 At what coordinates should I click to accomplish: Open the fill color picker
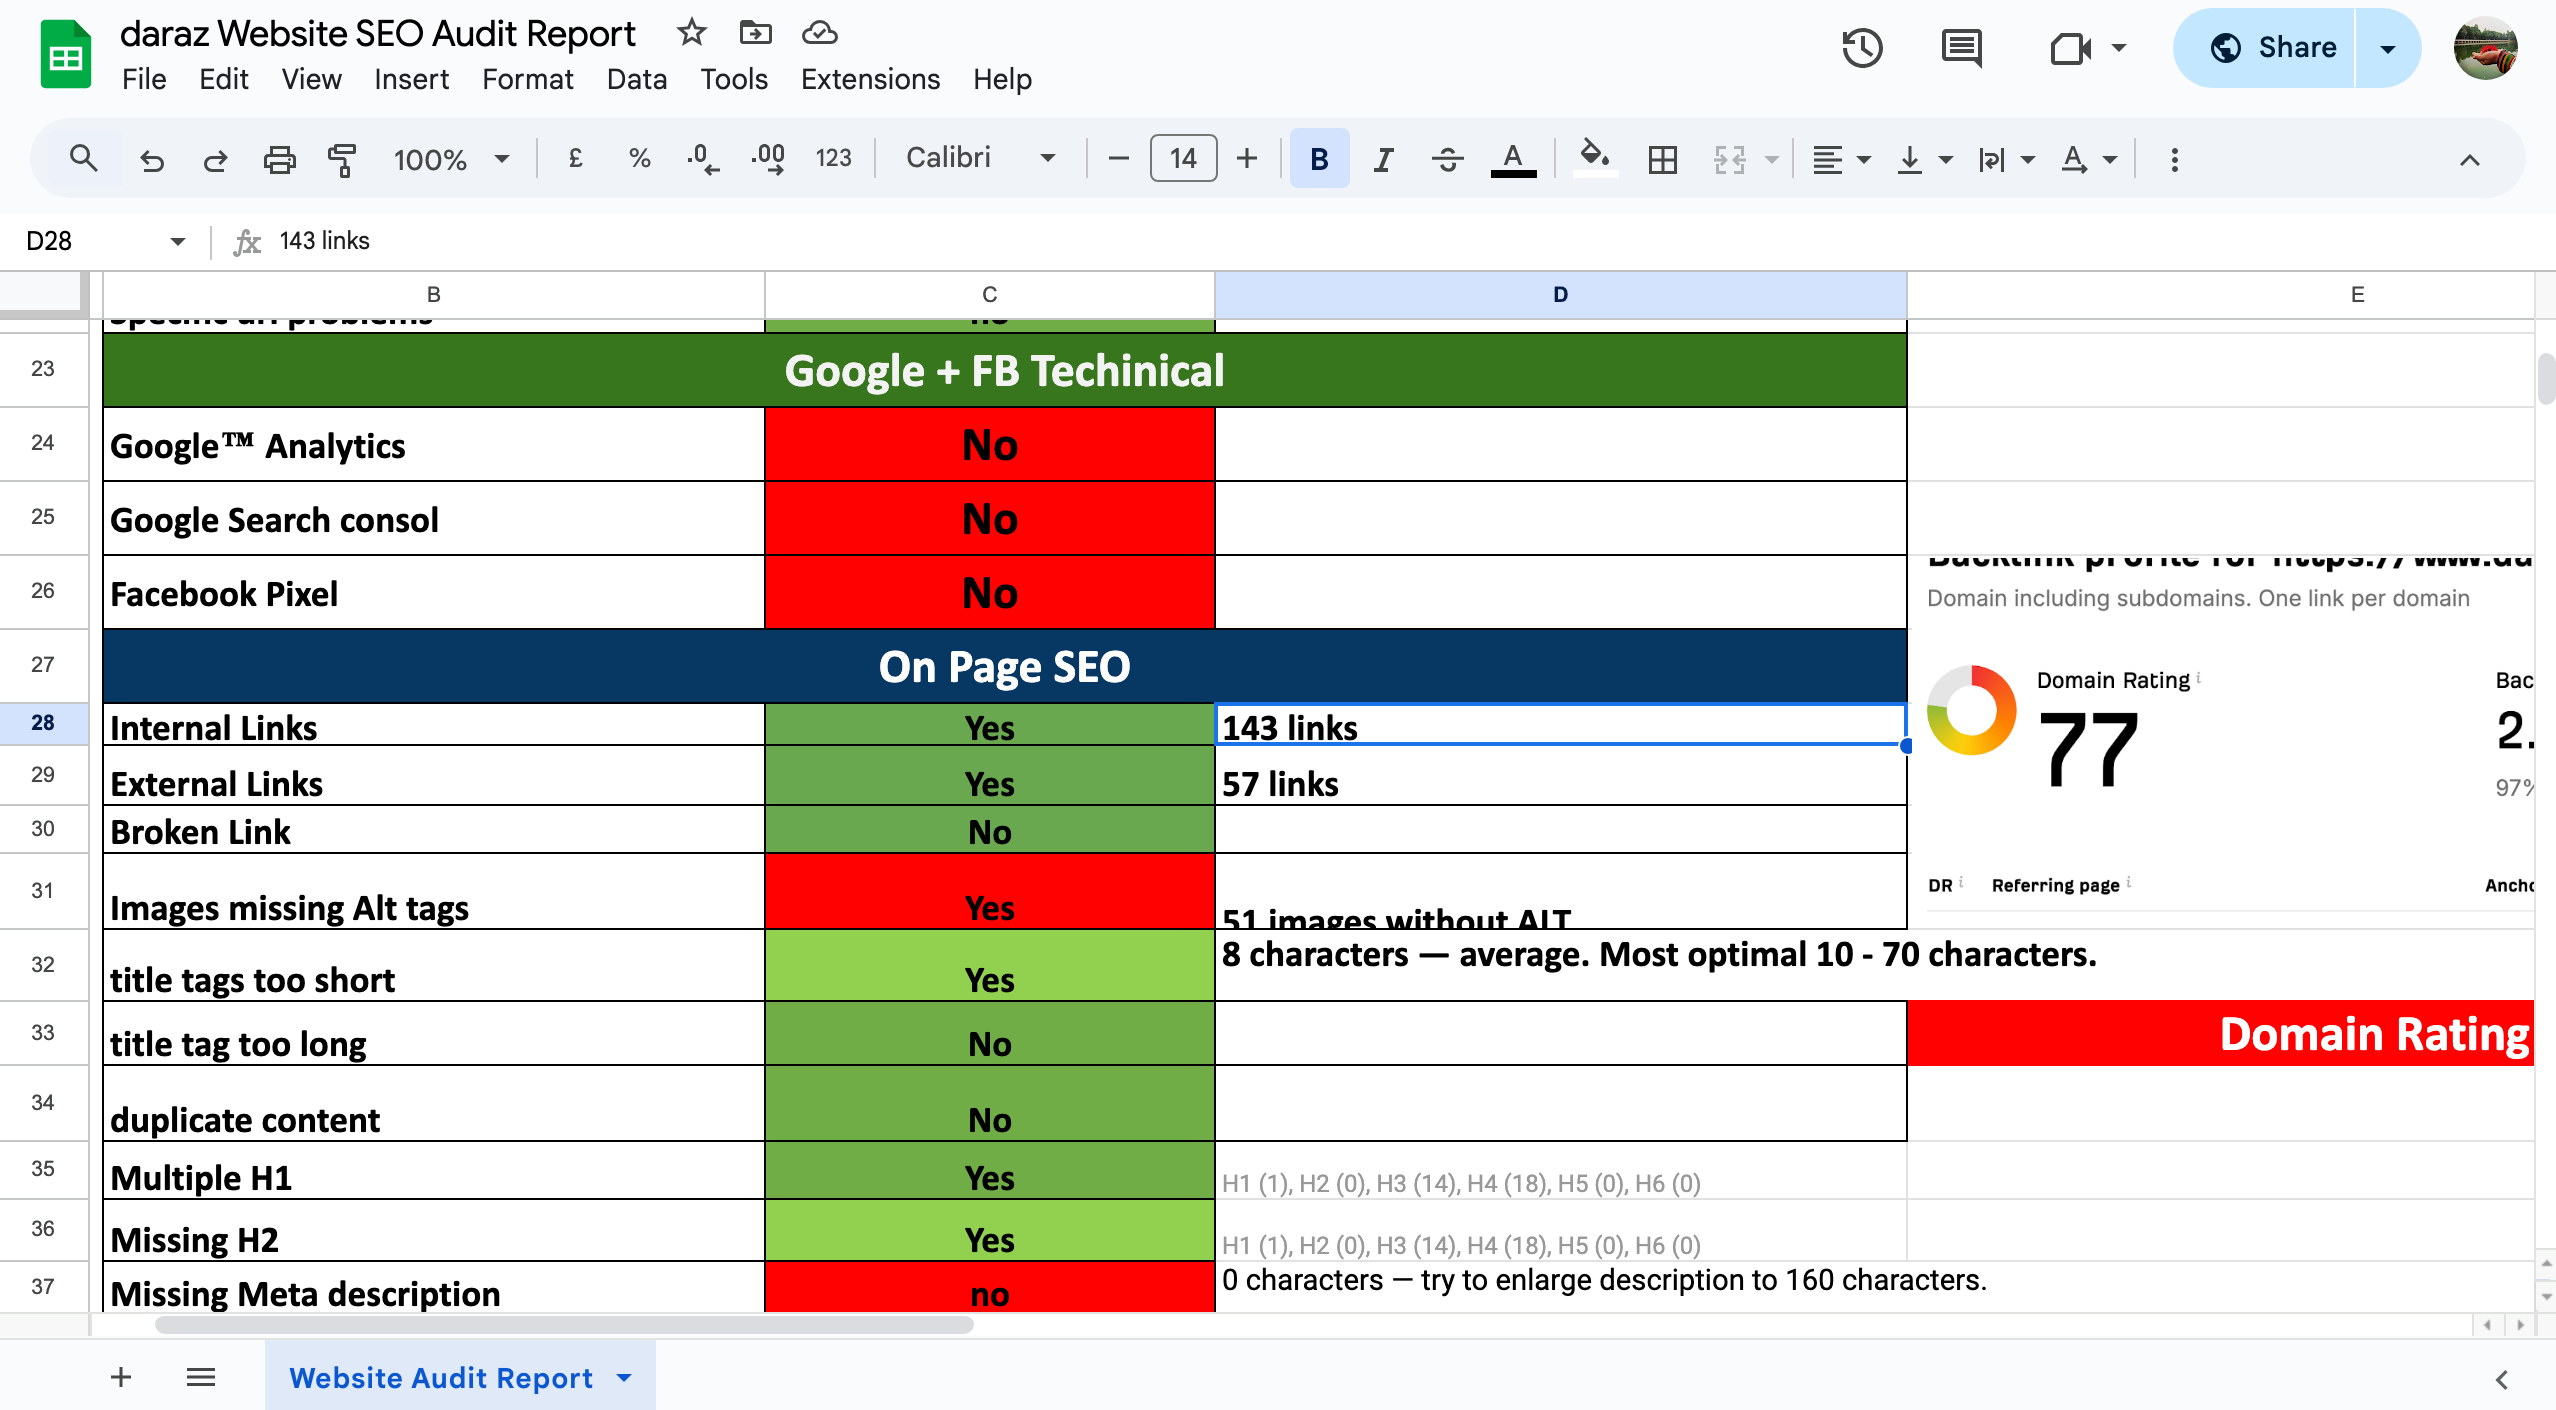click(x=1594, y=158)
